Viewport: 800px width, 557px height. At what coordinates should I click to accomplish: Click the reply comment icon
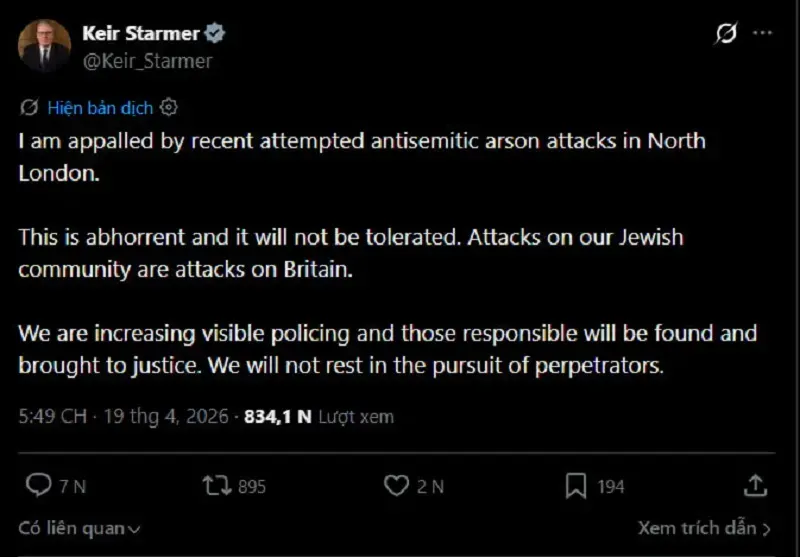[38, 486]
